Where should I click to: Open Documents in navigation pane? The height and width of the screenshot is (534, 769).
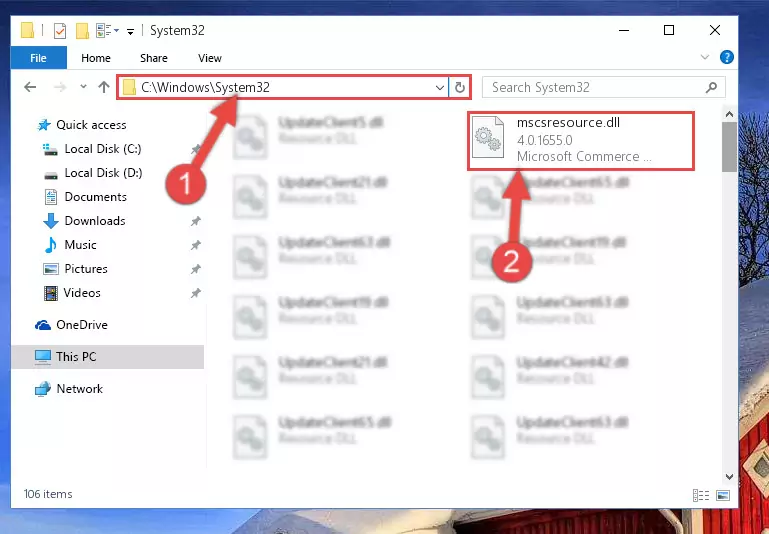tap(96, 197)
